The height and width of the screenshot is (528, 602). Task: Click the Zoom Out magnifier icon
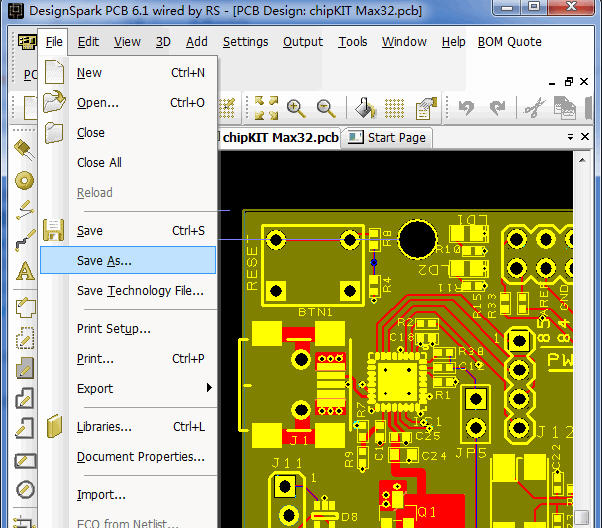click(x=326, y=108)
